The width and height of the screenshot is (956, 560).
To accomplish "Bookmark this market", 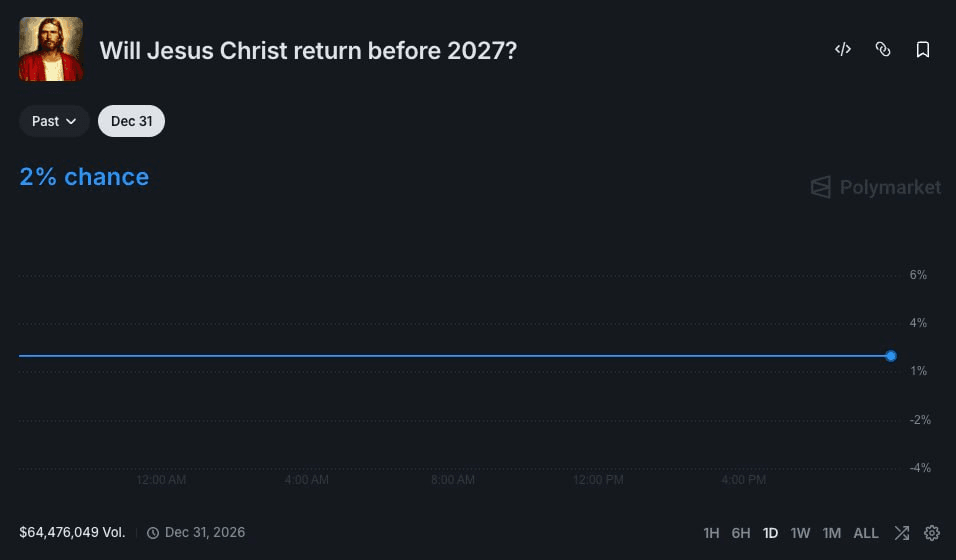I will tap(923, 49).
